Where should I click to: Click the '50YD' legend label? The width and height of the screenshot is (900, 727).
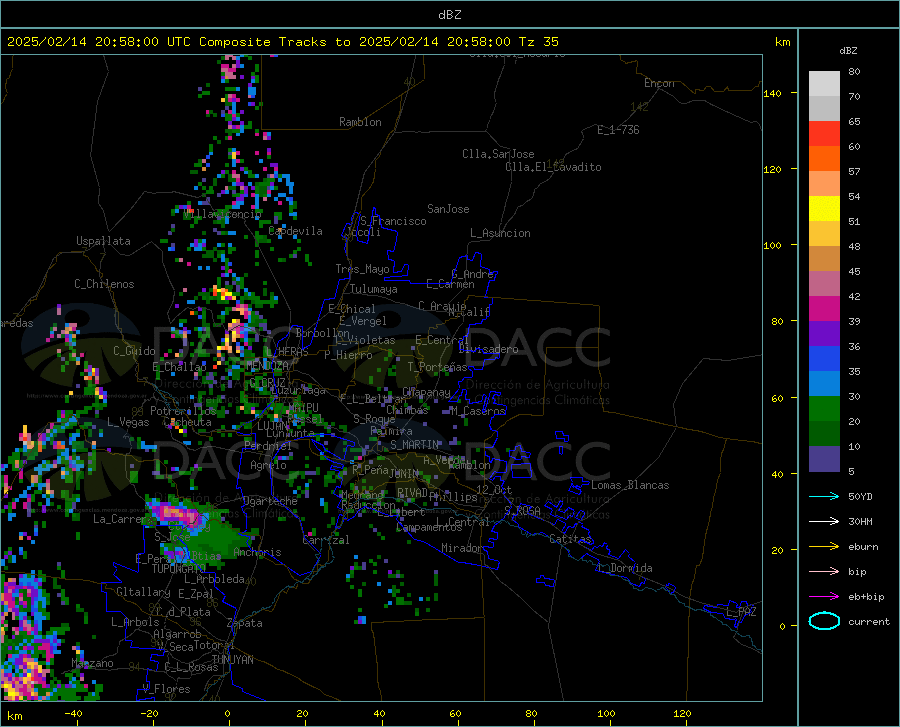coord(860,496)
